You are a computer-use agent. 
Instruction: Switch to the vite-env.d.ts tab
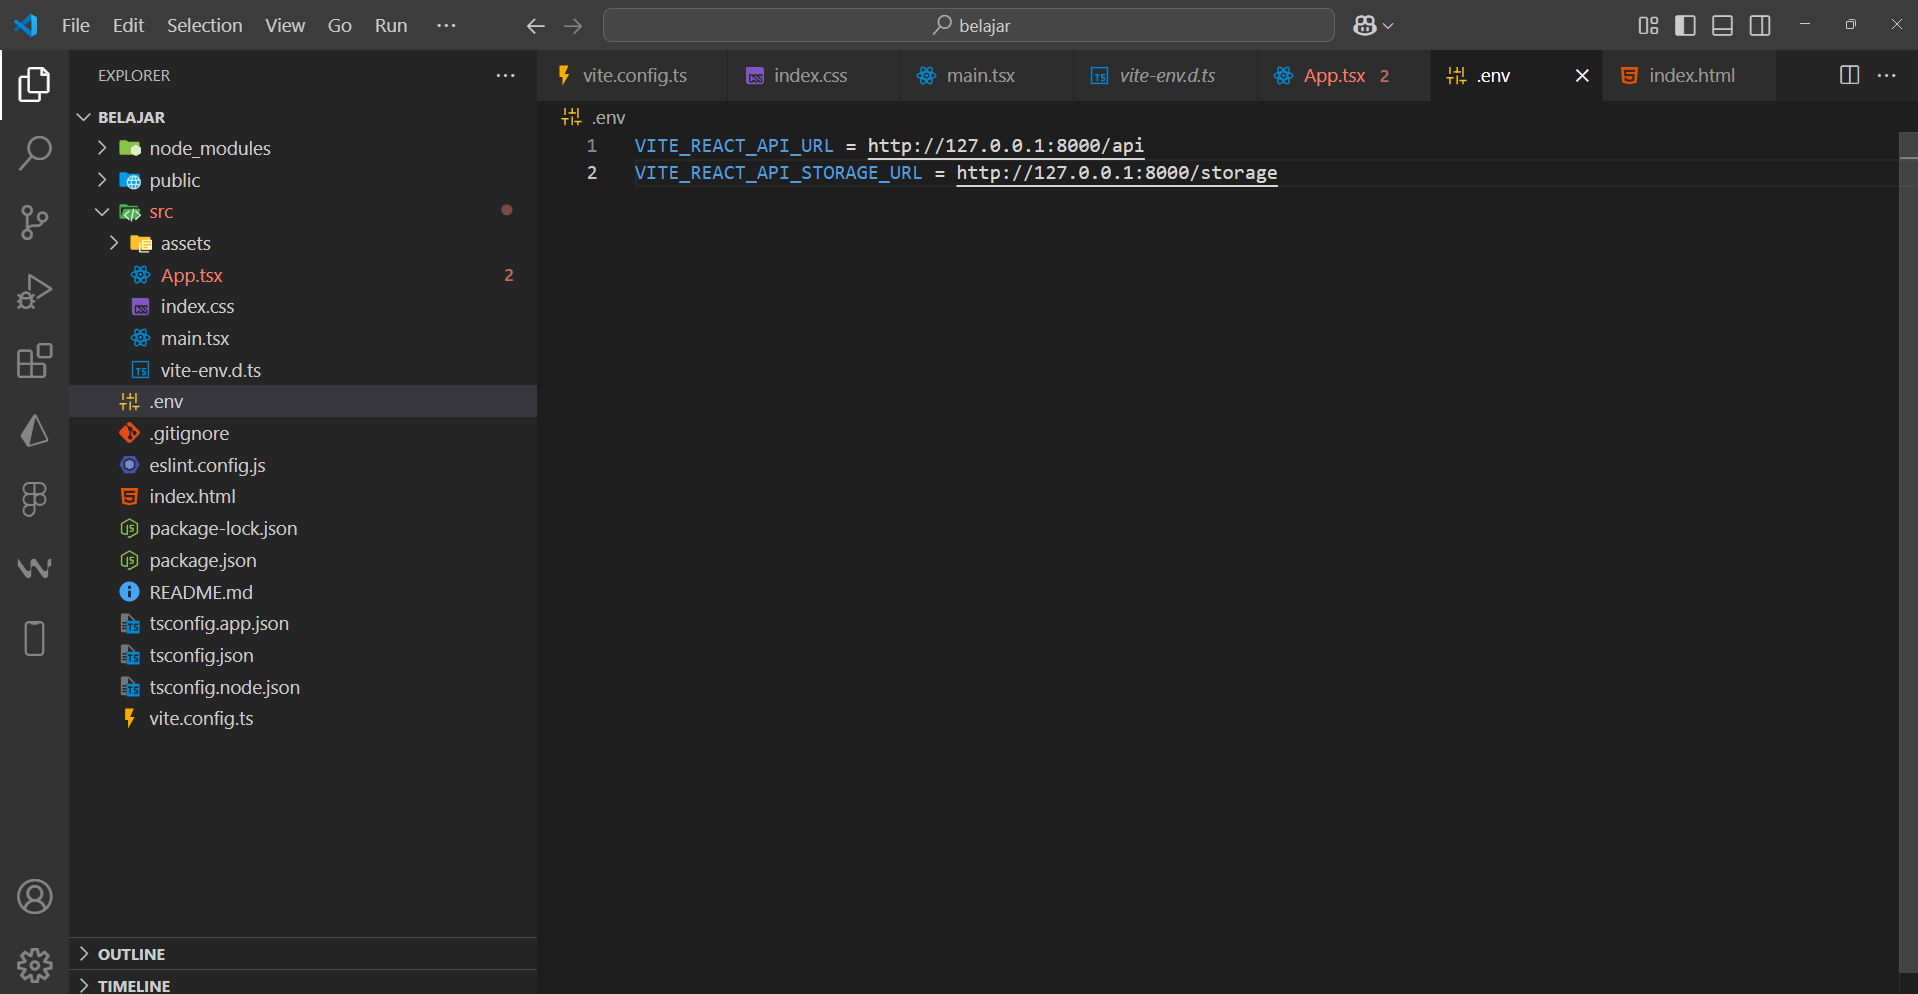[x=1165, y=76]
